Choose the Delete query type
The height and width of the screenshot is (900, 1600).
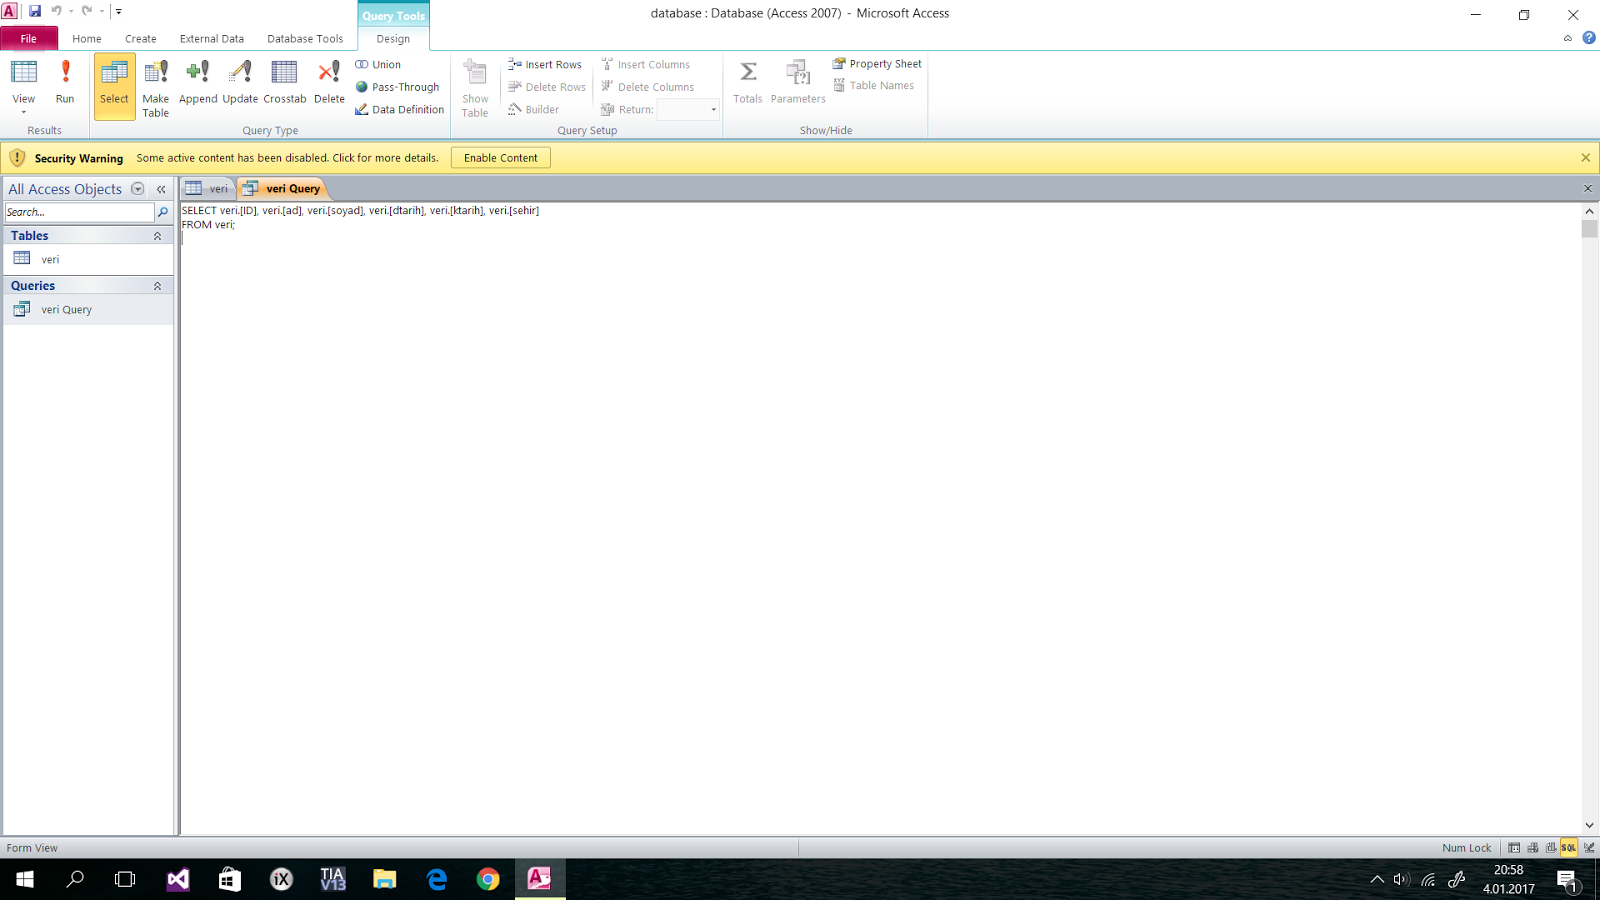[x=329, y=82]
